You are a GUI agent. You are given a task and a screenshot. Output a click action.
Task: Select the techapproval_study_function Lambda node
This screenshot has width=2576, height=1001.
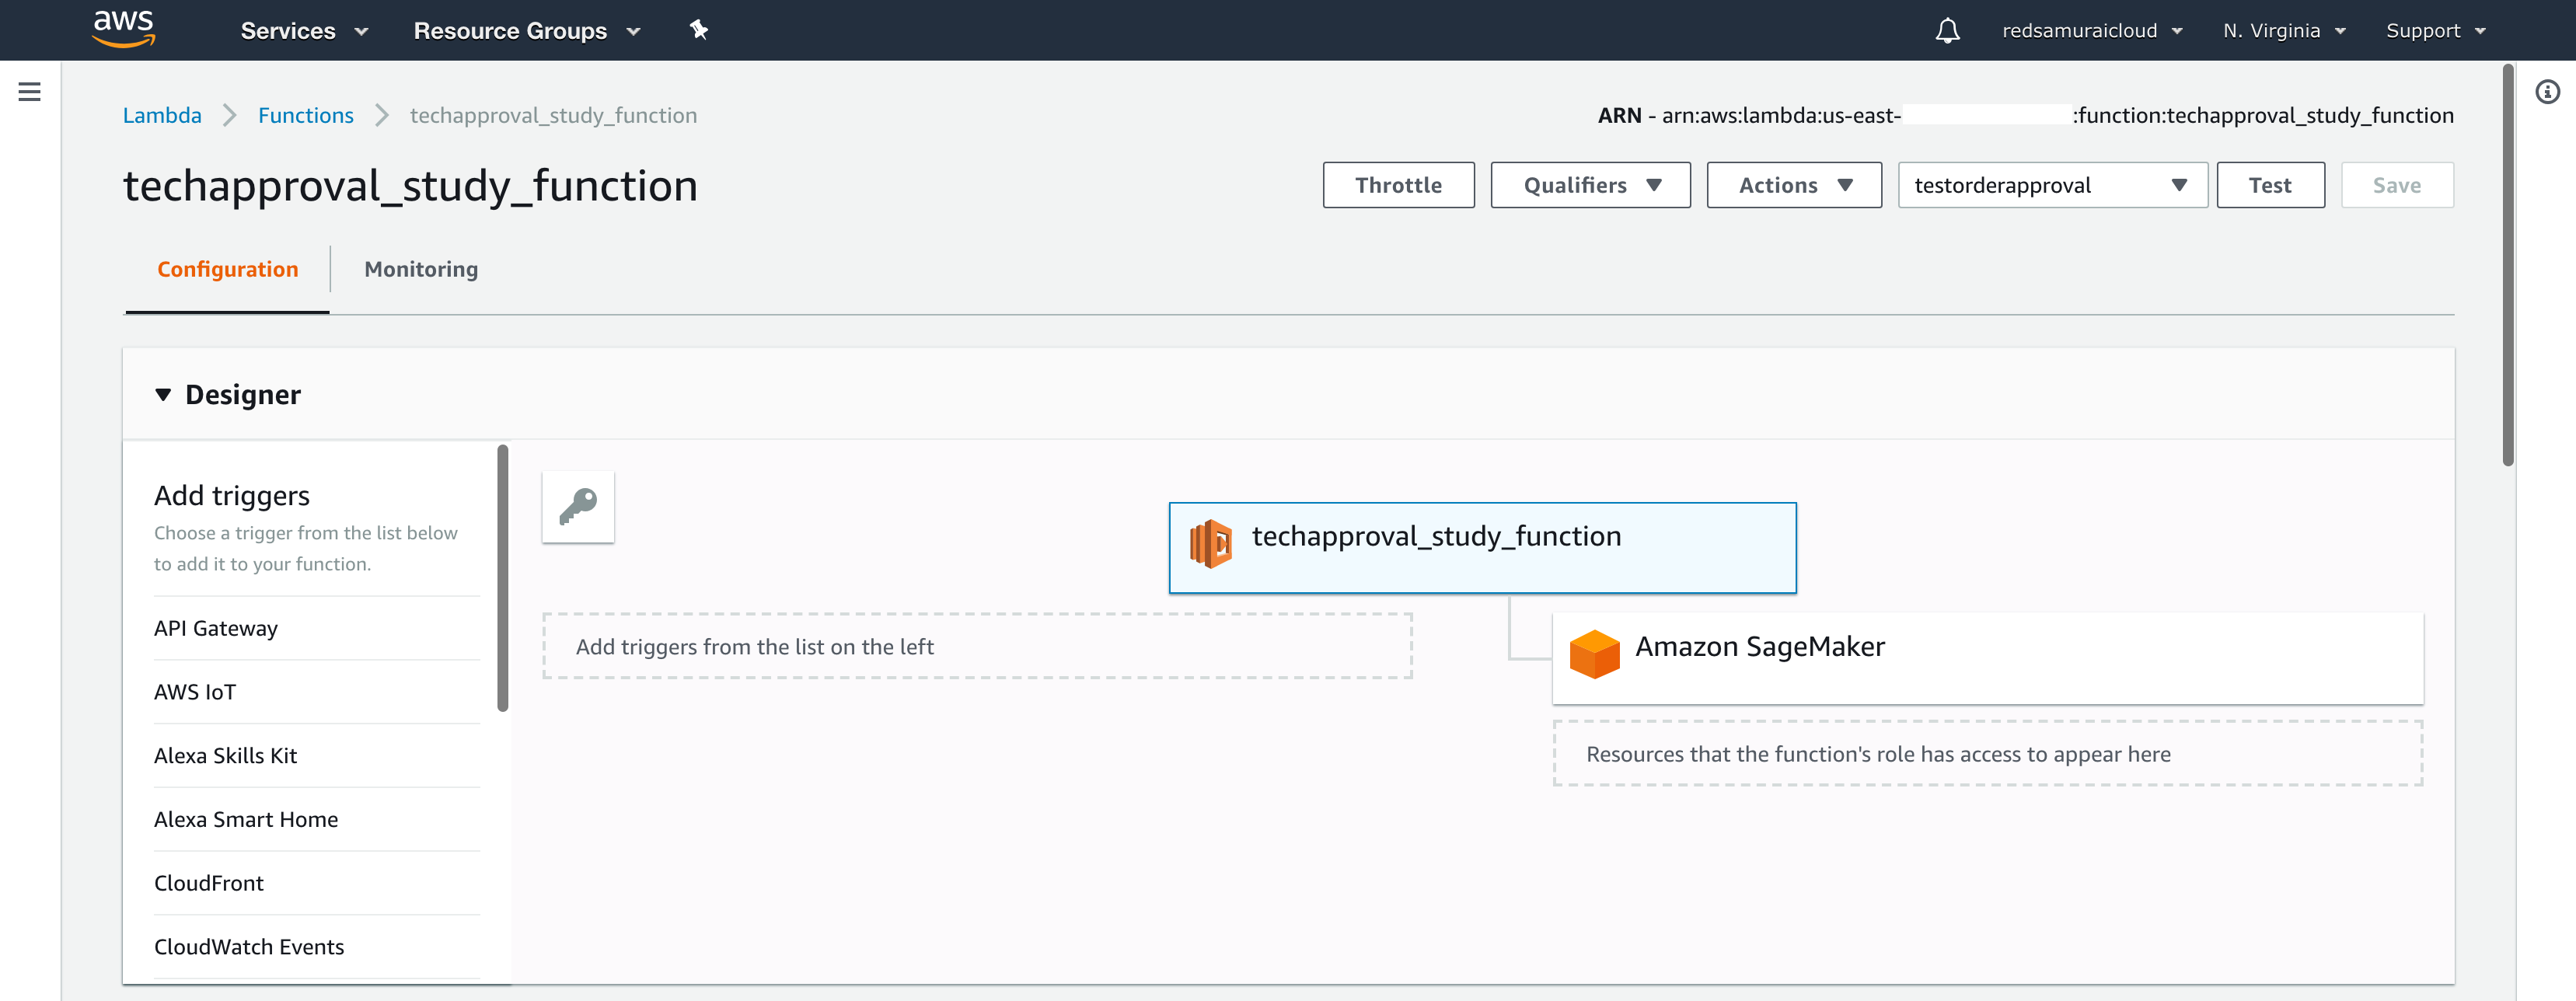click(1482, 547)
